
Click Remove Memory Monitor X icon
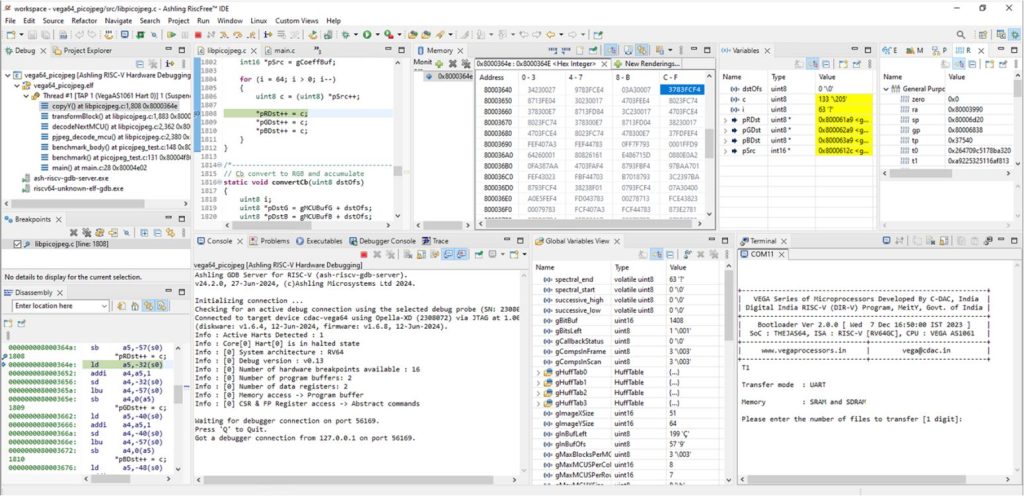(453, 63)
